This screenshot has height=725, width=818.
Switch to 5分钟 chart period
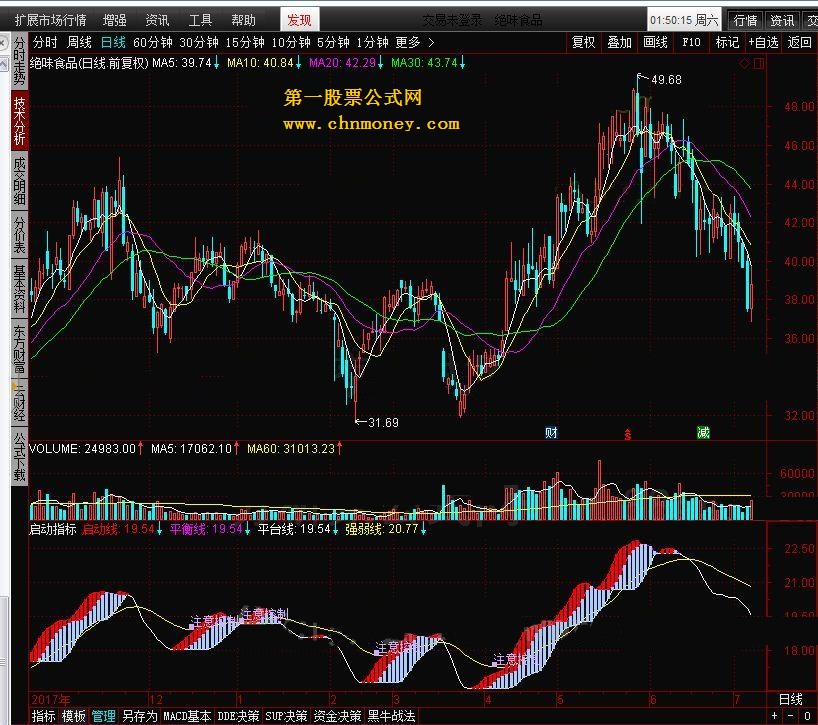tap(333, 42)
